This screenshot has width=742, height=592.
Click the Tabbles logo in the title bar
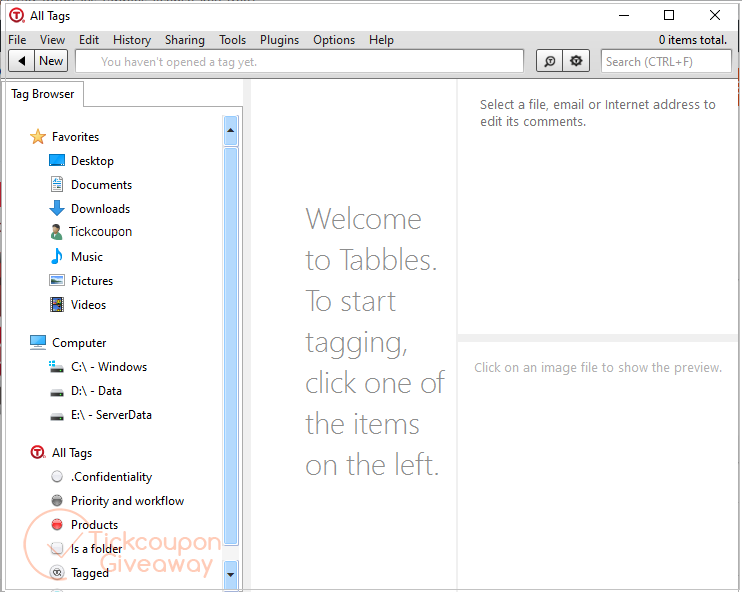(x=17, y=16)
